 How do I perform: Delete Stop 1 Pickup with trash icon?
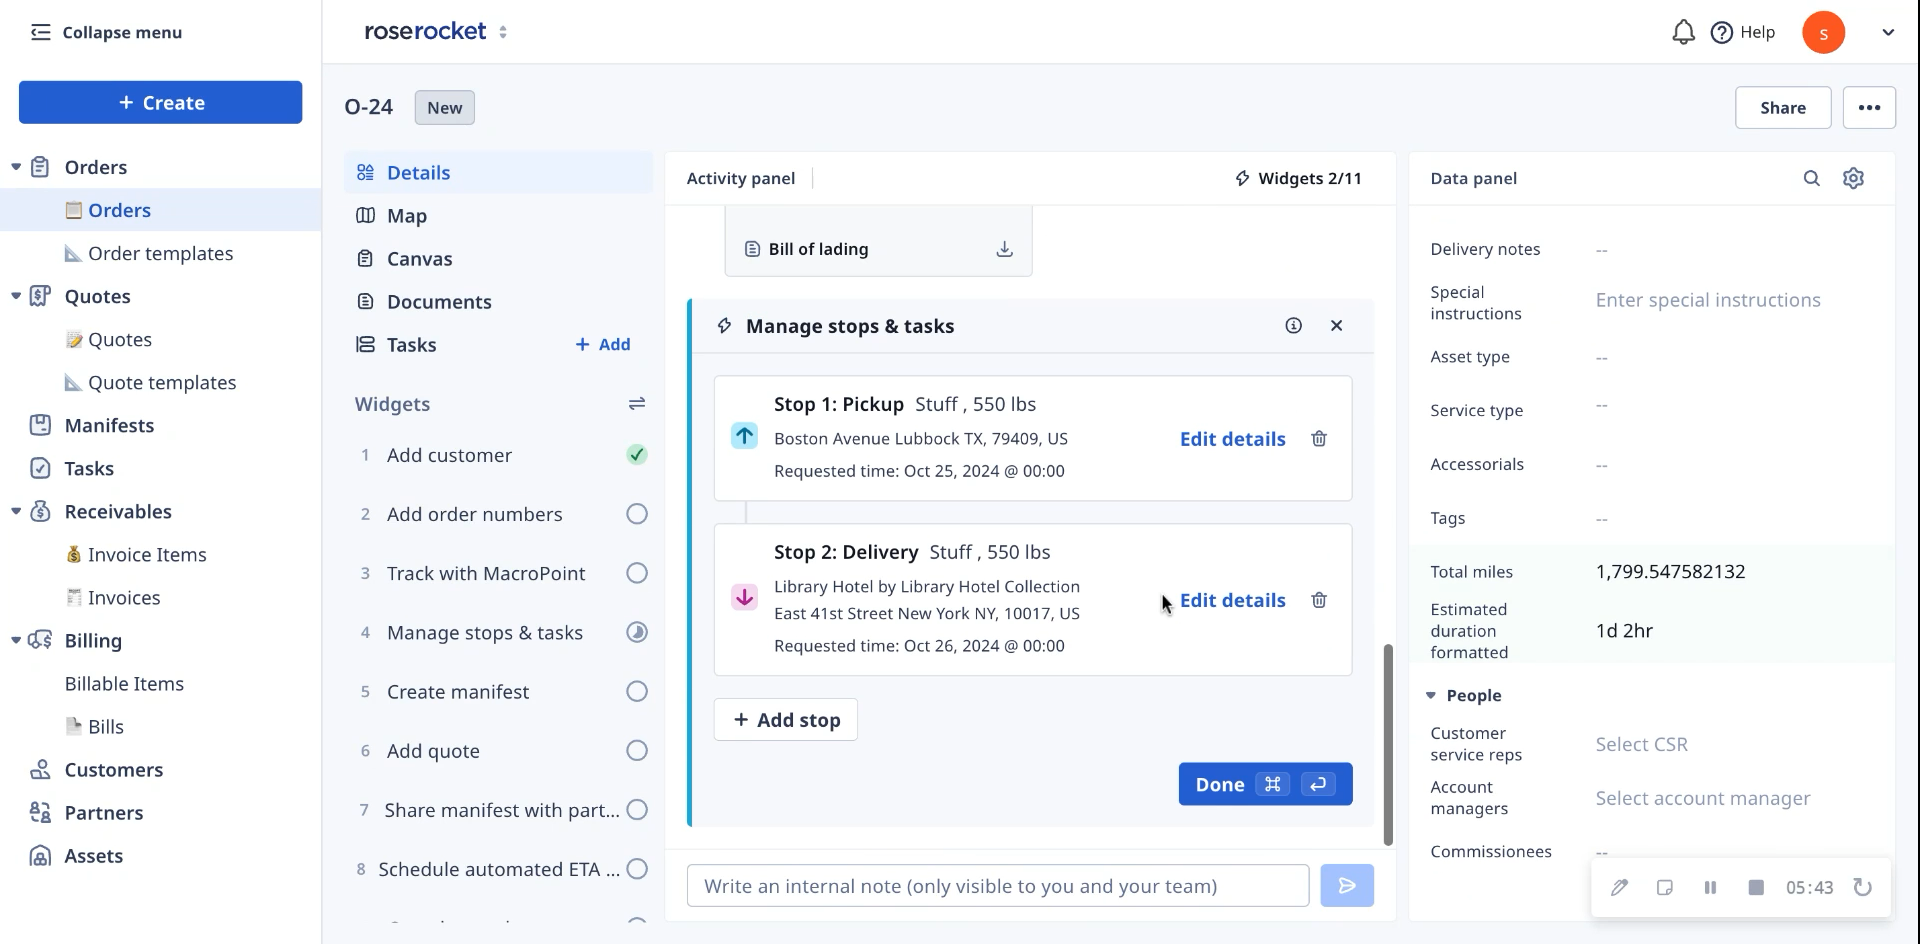click(1319, 439)
